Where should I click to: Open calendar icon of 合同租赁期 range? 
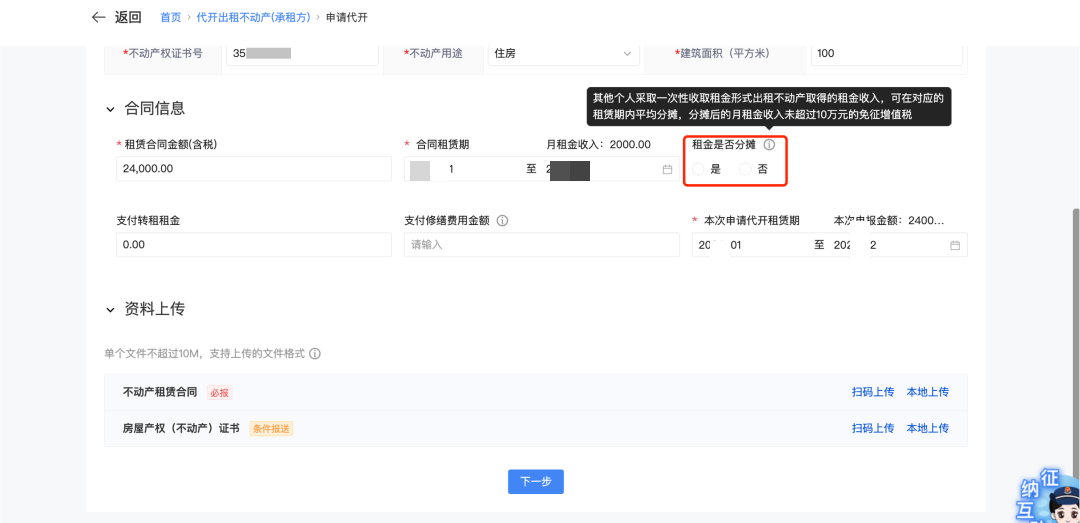point(667,170)
